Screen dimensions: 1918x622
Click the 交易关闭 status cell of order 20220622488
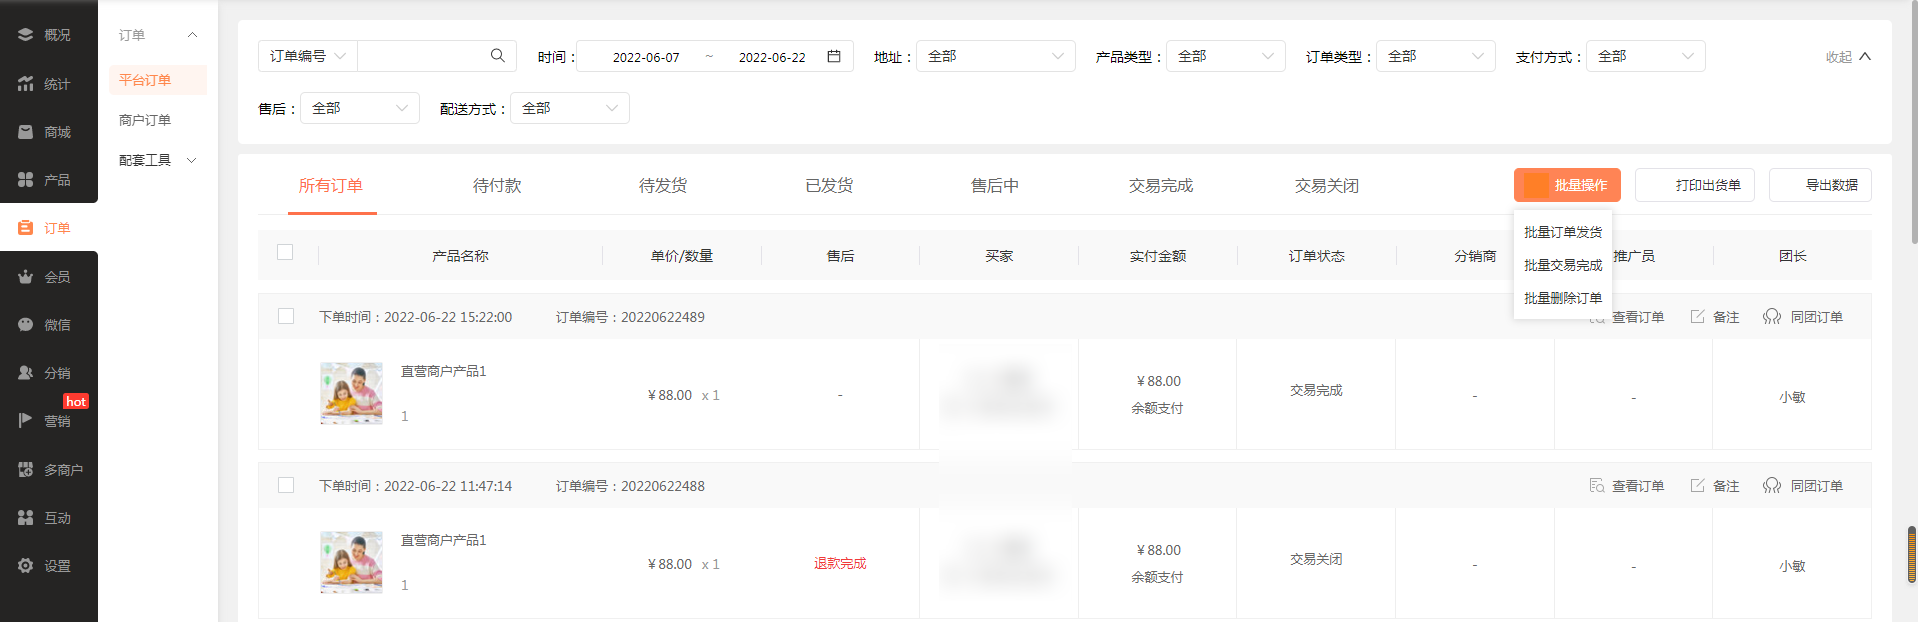pyautogui.click(x=1316, y=559)
